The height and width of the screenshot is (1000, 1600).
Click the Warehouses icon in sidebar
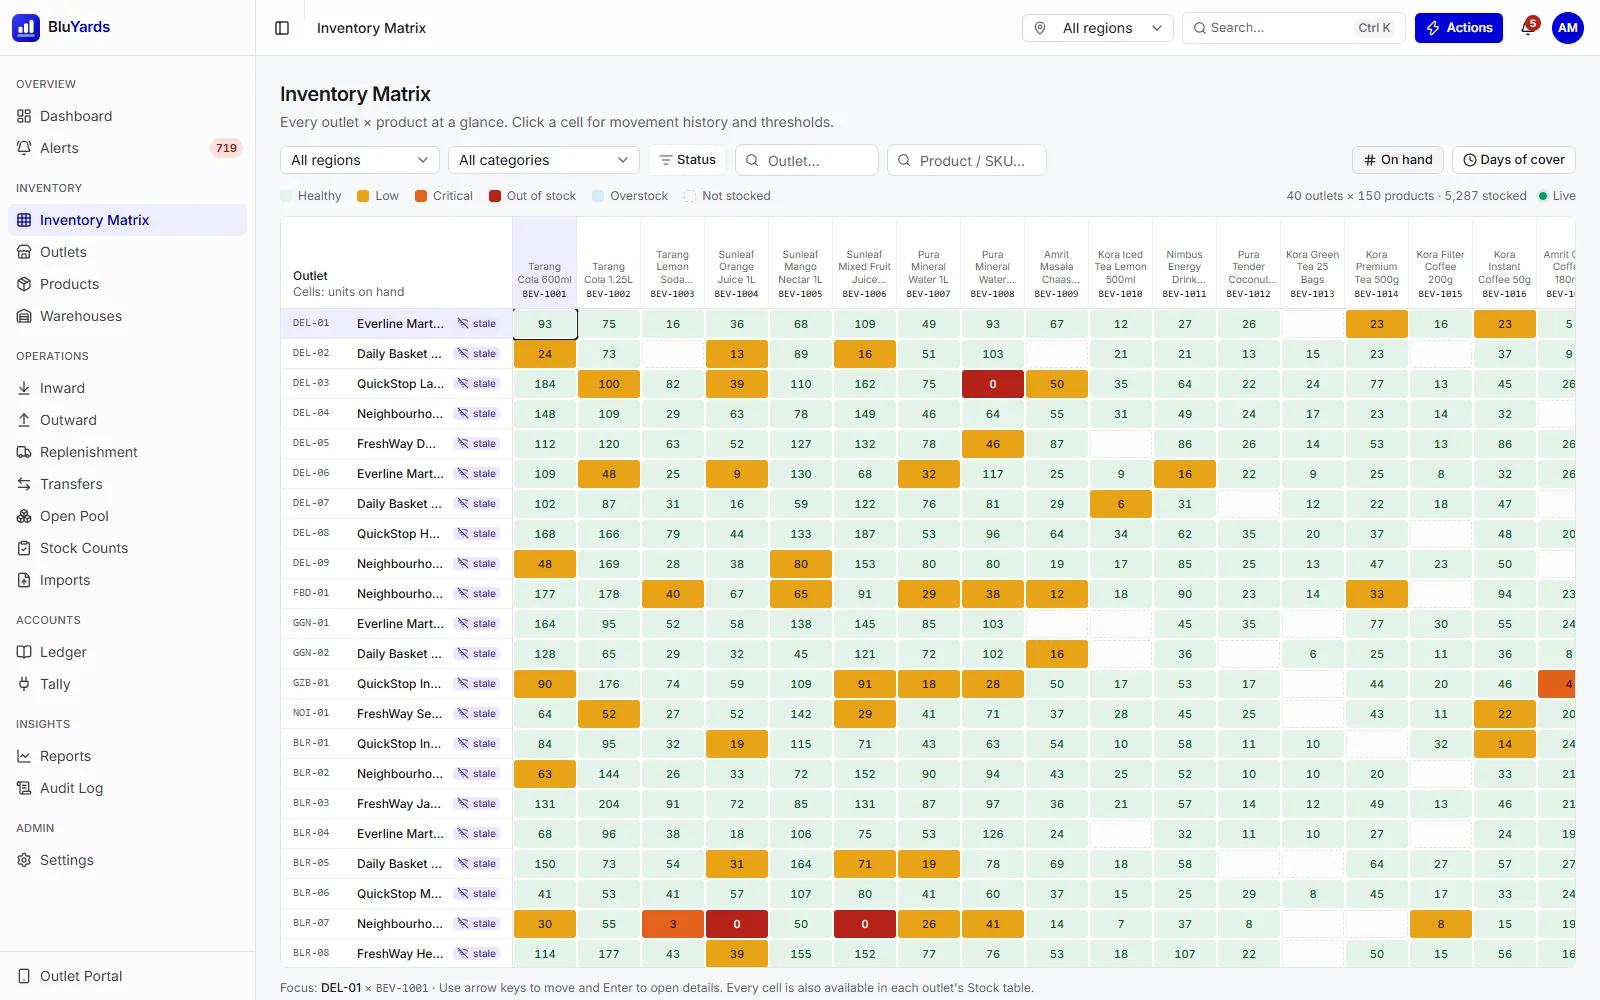click(24, 316)
